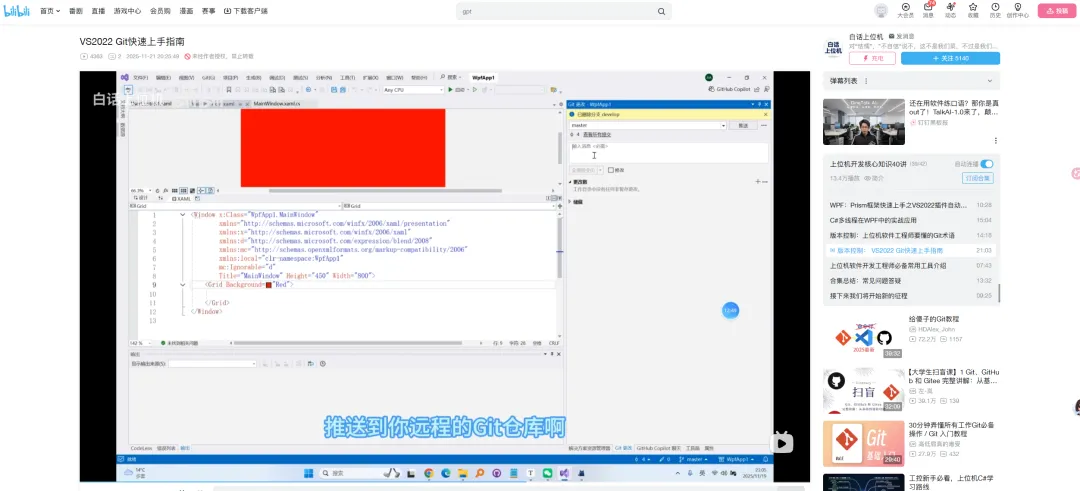Open the danmaku list options dots
Image resolution: width=1080 pixels, height=491 pixels.
click(866, 81)
